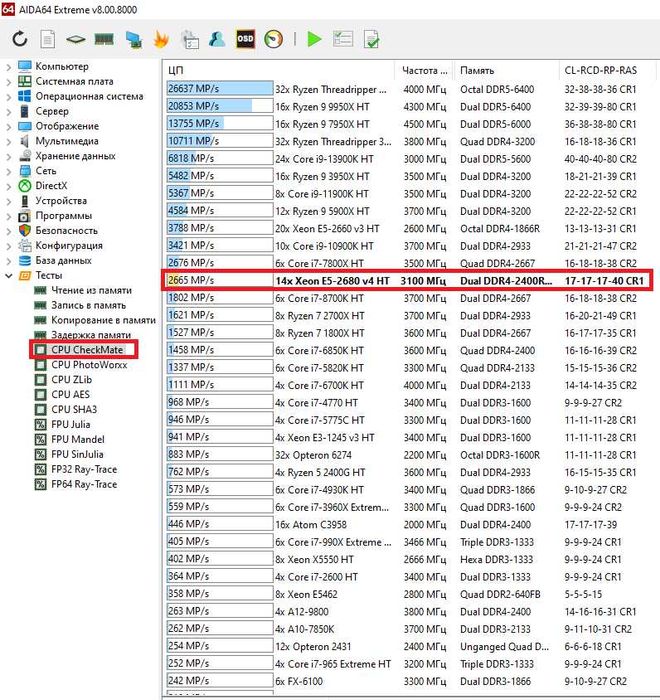Image resolution: width=660 pixels, height=700 pixels.
Task: Open the Report page icon in toolbar
Action: [x=48, y=39]
